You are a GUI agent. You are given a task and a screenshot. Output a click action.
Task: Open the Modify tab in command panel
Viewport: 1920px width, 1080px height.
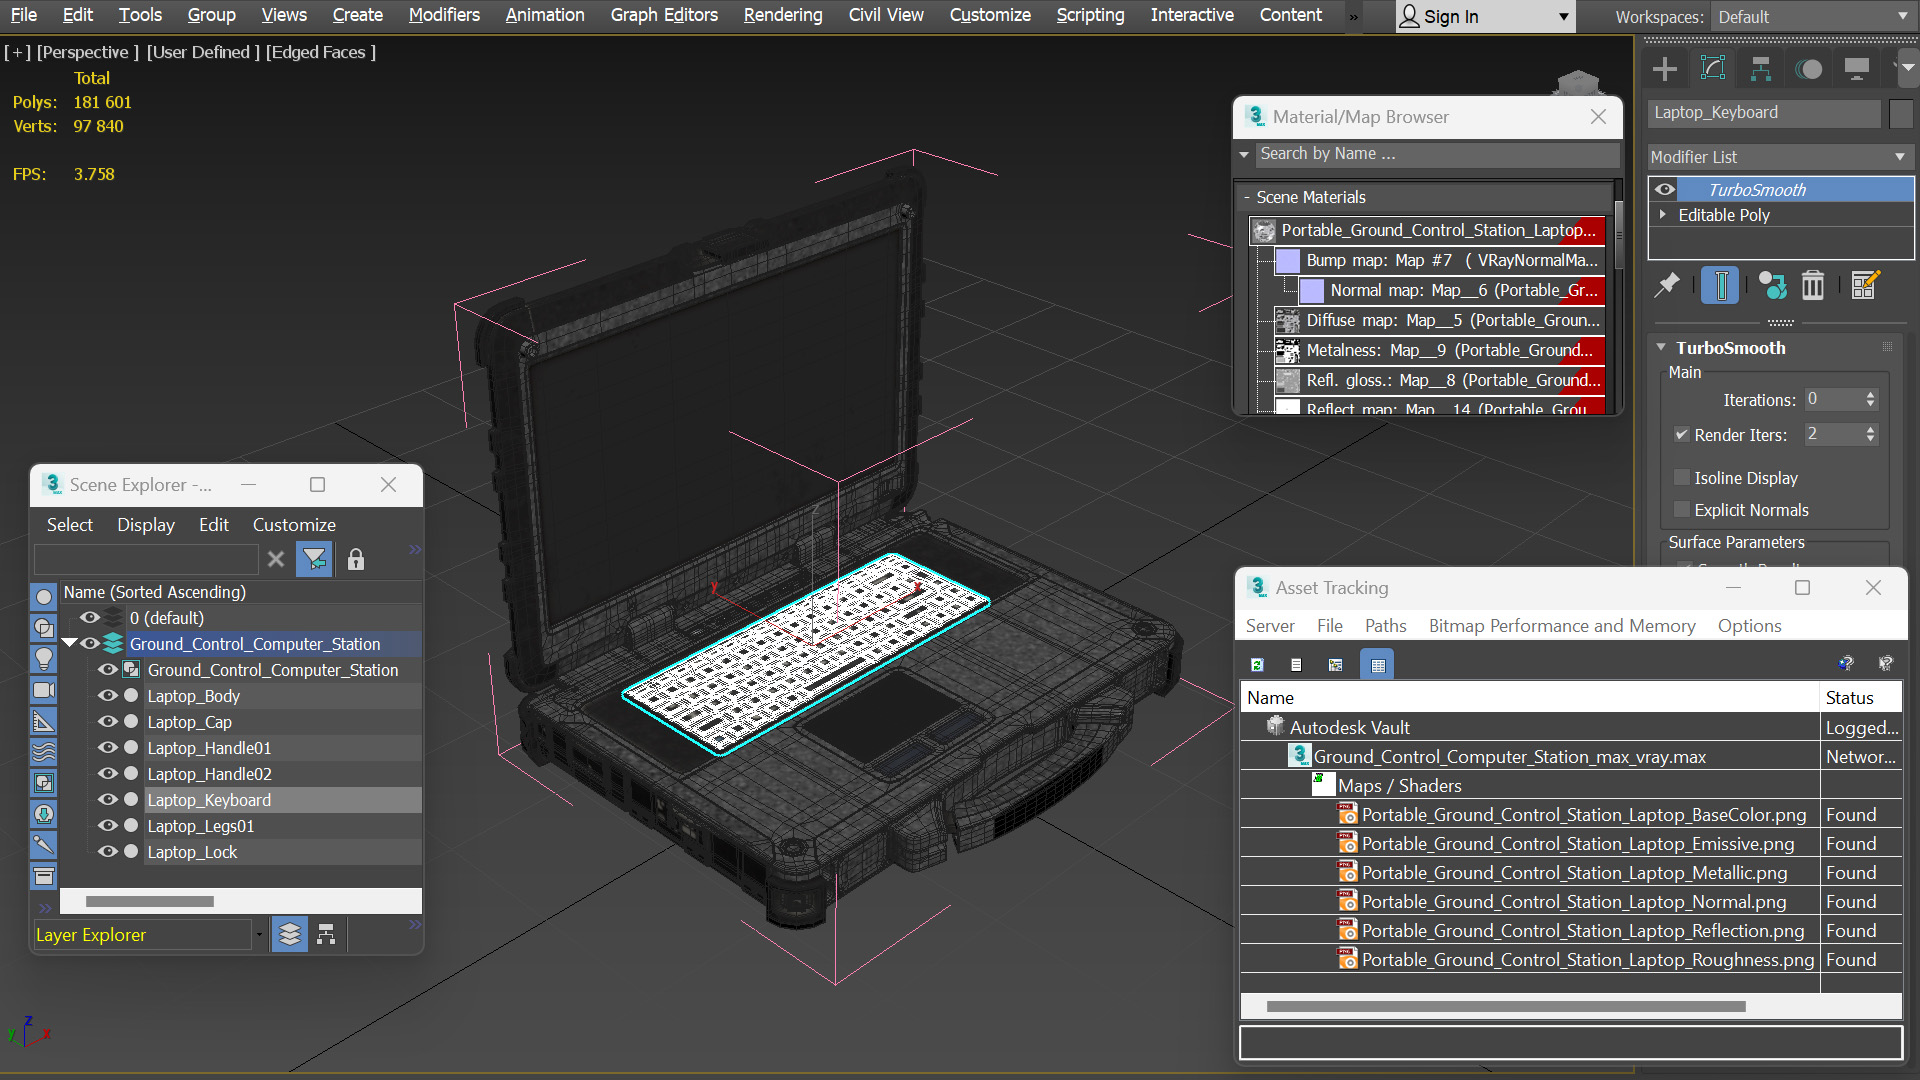(x=1713, y=69)
